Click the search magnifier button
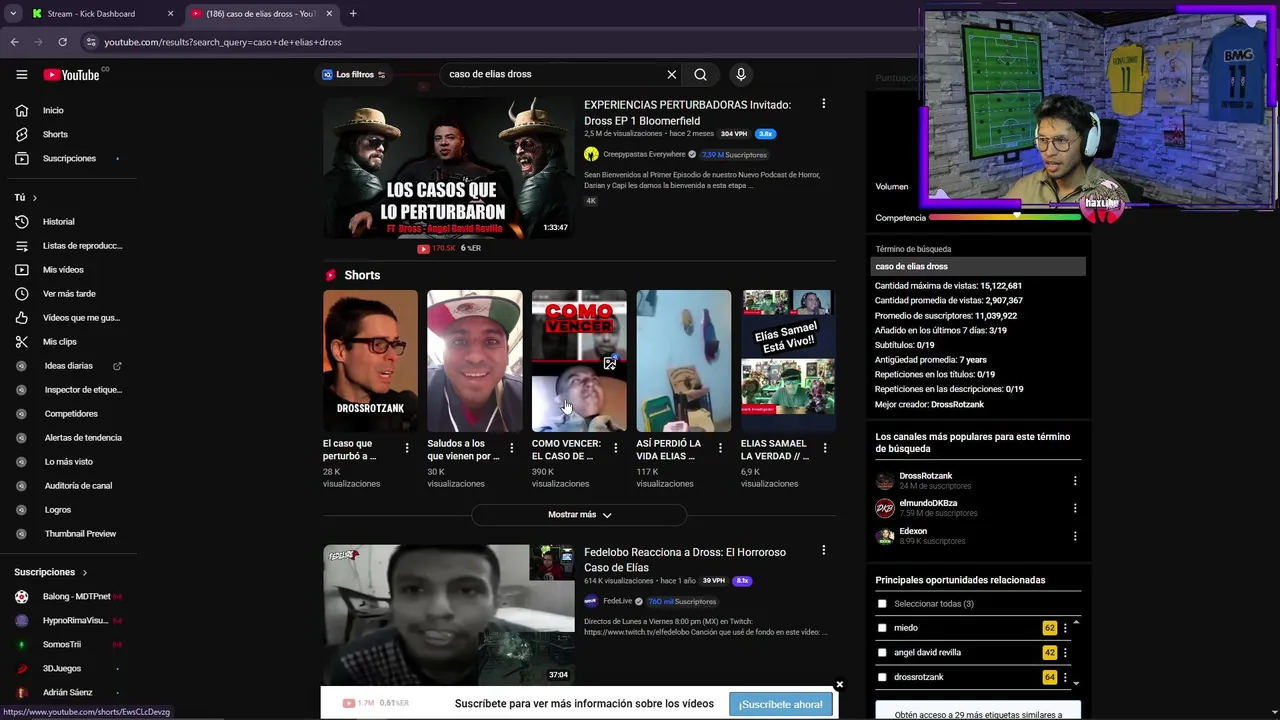 [700, 74]
